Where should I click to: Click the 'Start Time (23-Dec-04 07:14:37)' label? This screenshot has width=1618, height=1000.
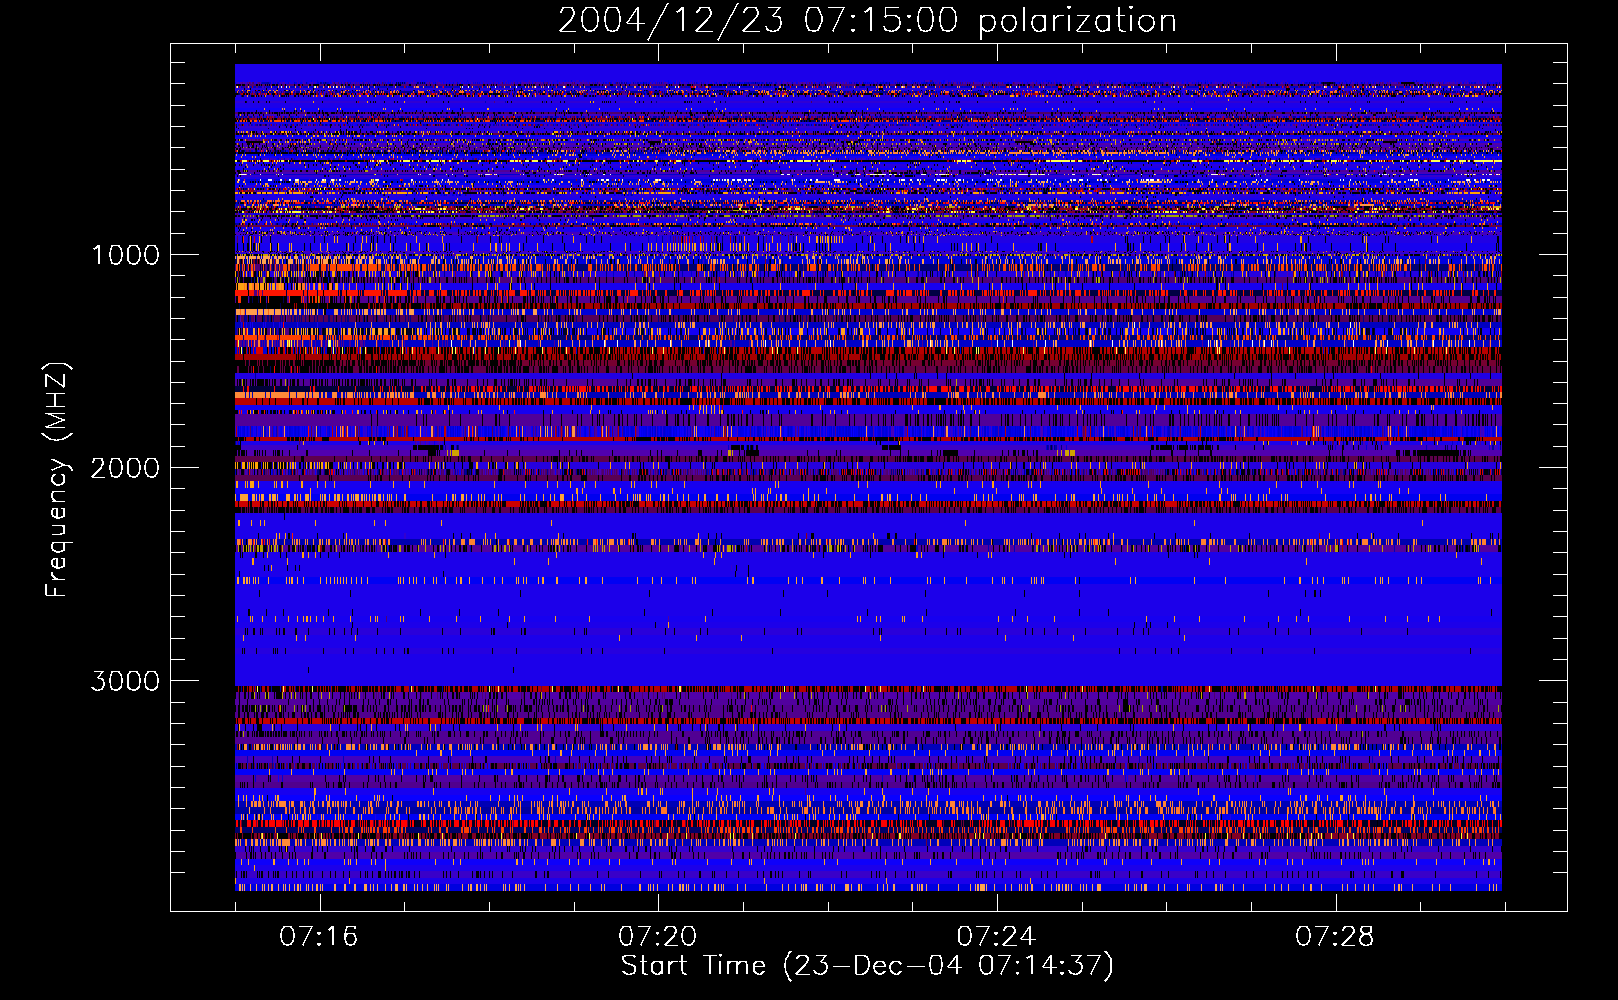click(867, 966)
